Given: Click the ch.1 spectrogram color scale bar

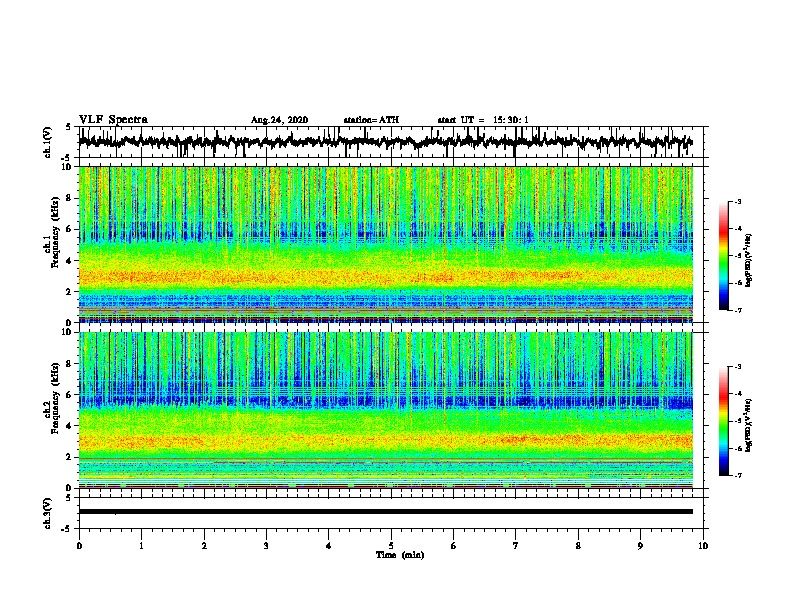Looking at the screenshot, I should point(724,256).
